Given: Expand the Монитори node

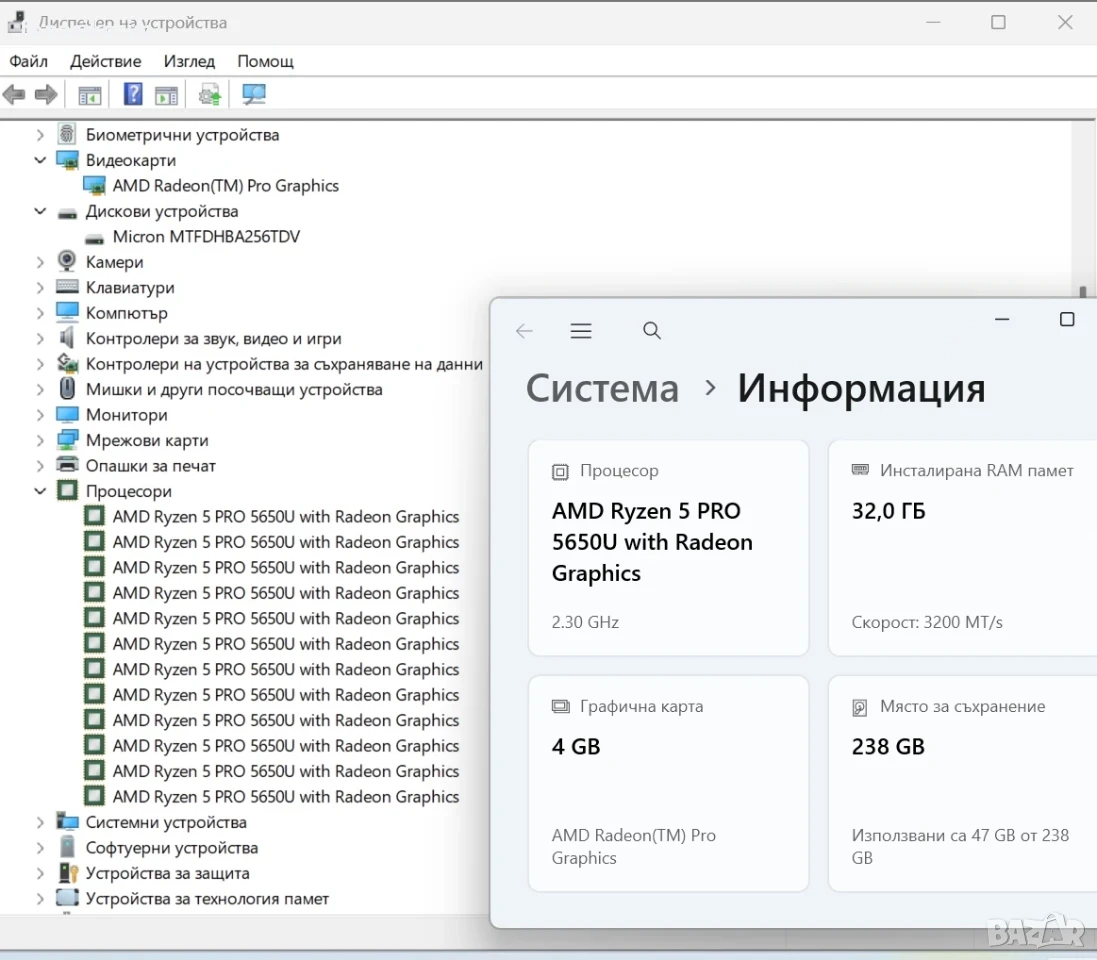Looking at the screenshot, I should 40,415.
